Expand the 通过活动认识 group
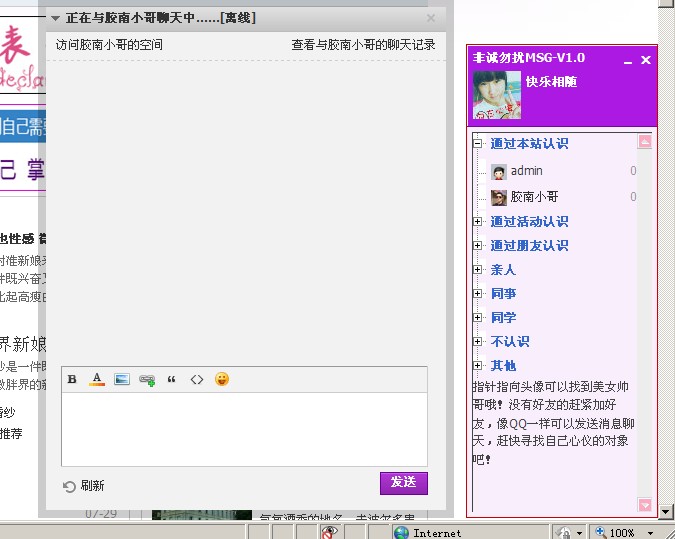Image resolution: width=675 pixels, height=539 pixels. [x=477, y=221]
